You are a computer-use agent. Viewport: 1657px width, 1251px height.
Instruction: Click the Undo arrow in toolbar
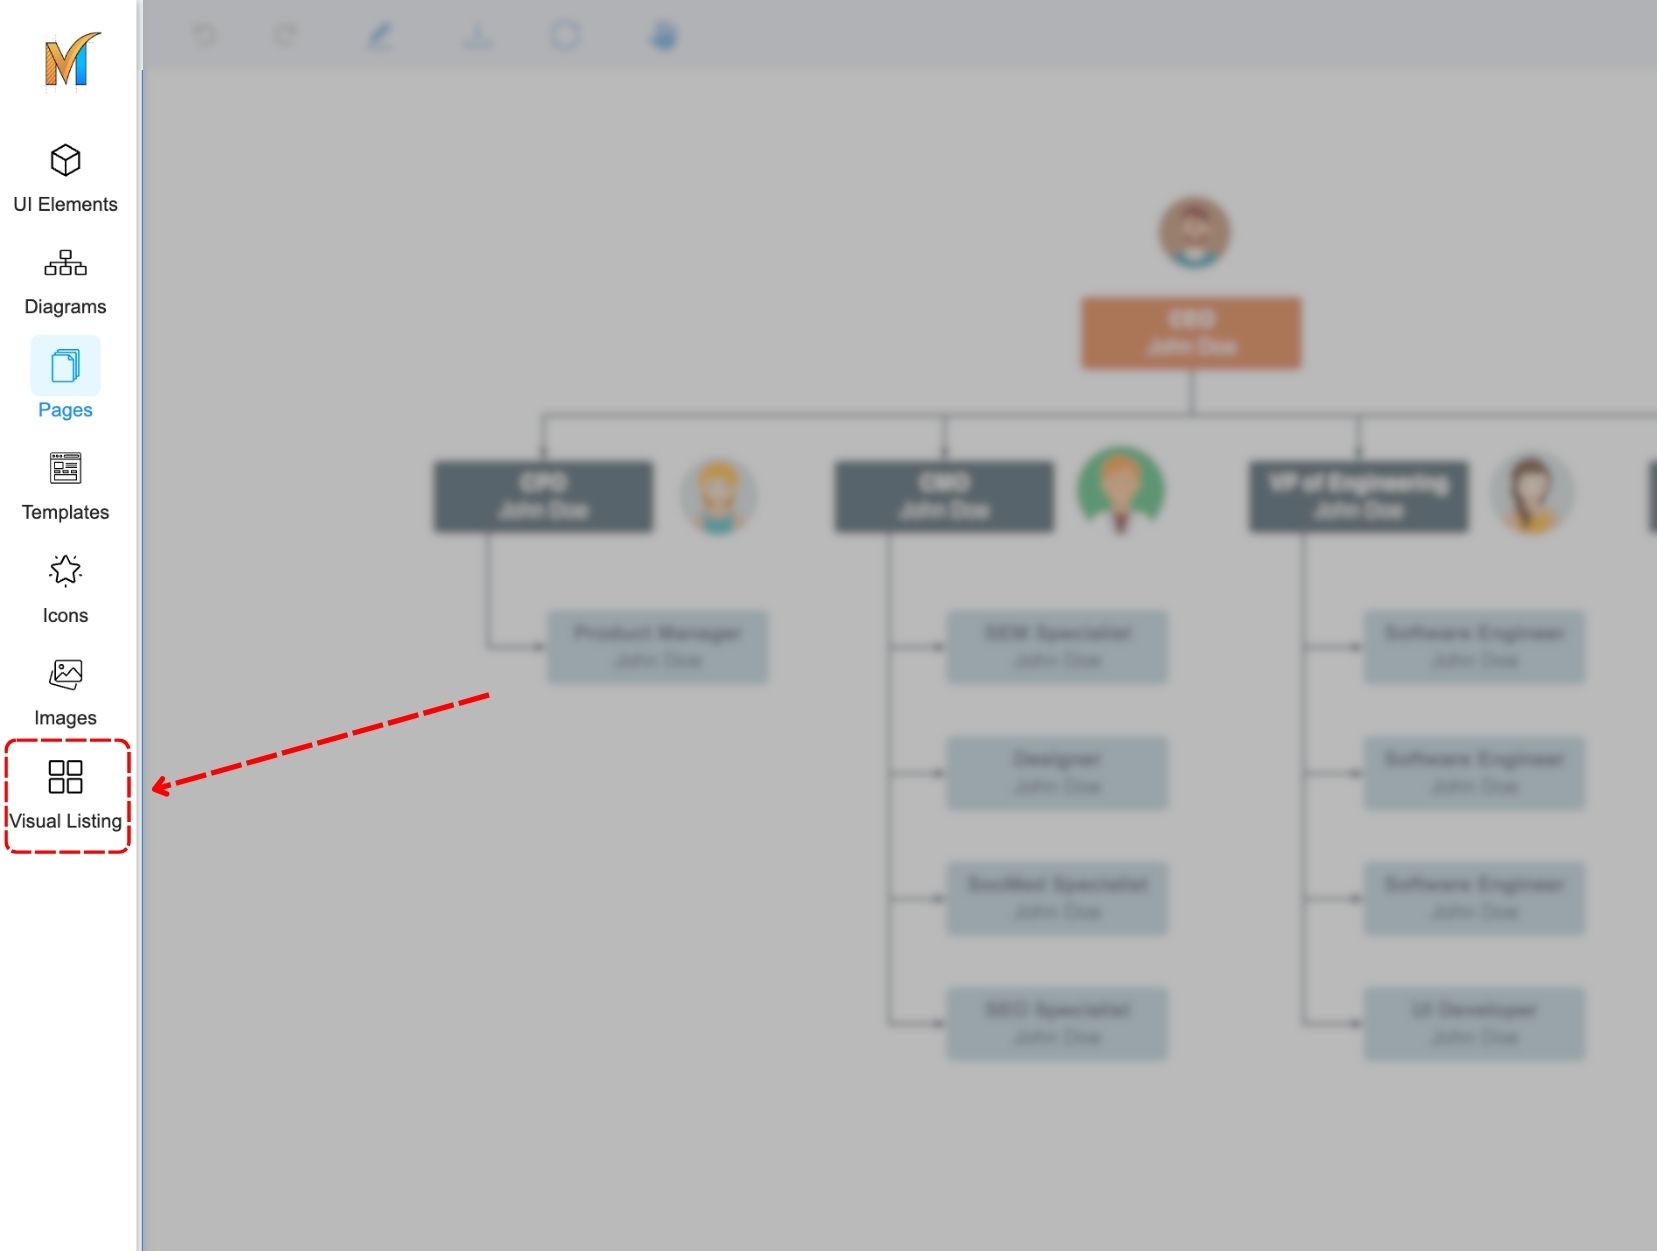point(204,36)
